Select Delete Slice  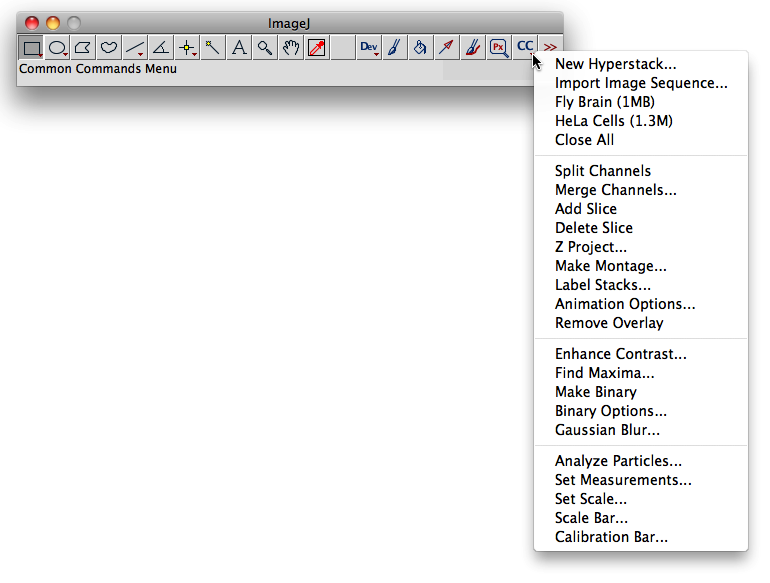pyautogui.click(x=641, y=228)
